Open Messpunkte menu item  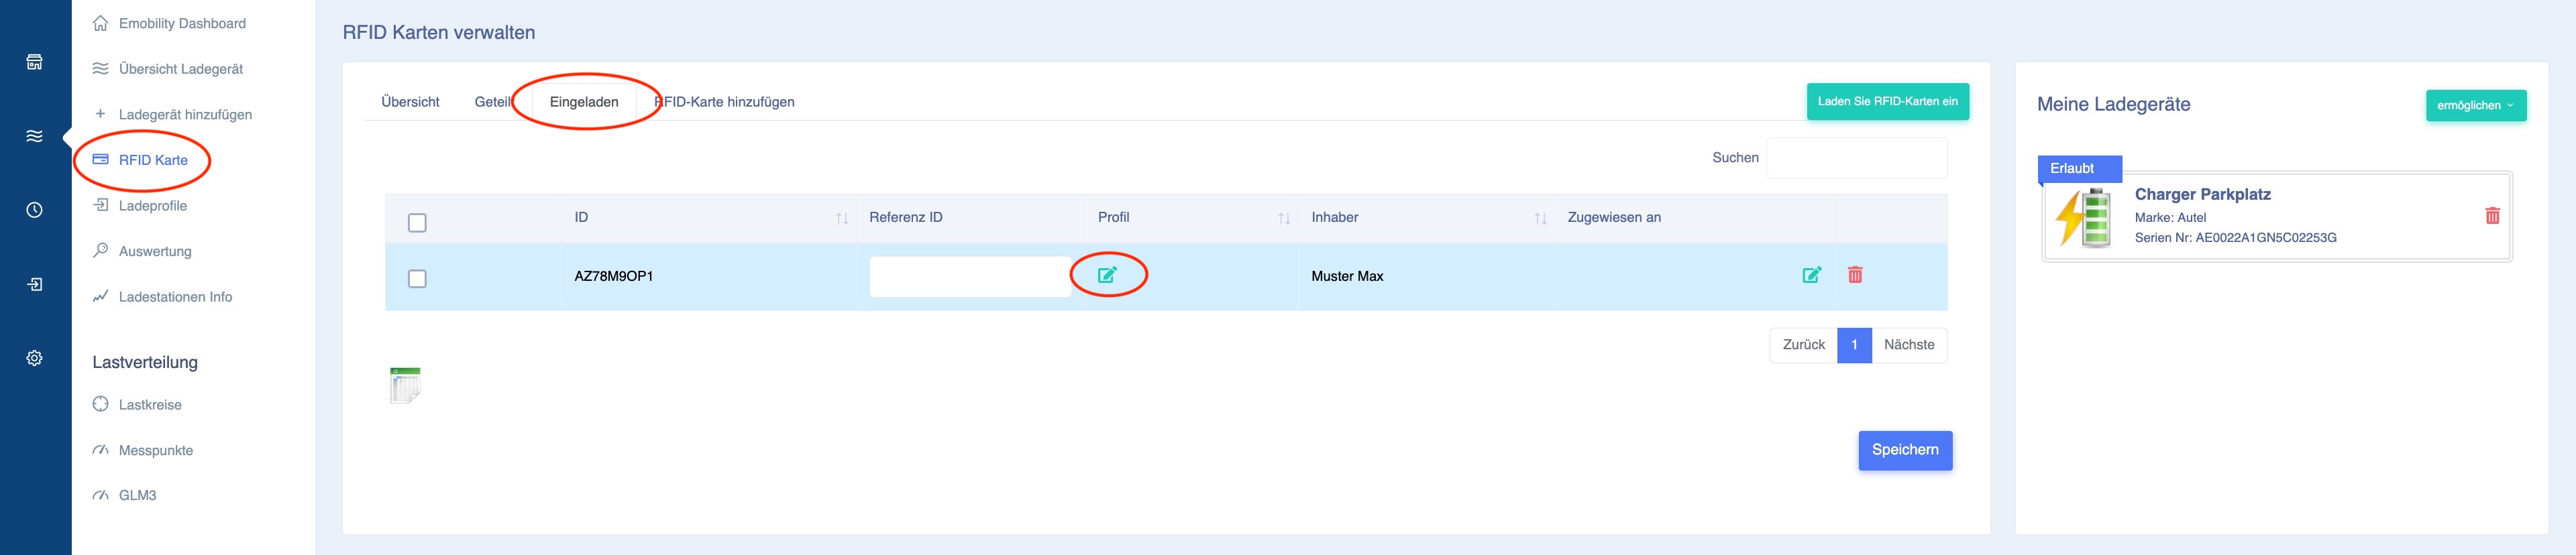pos(156,450)
